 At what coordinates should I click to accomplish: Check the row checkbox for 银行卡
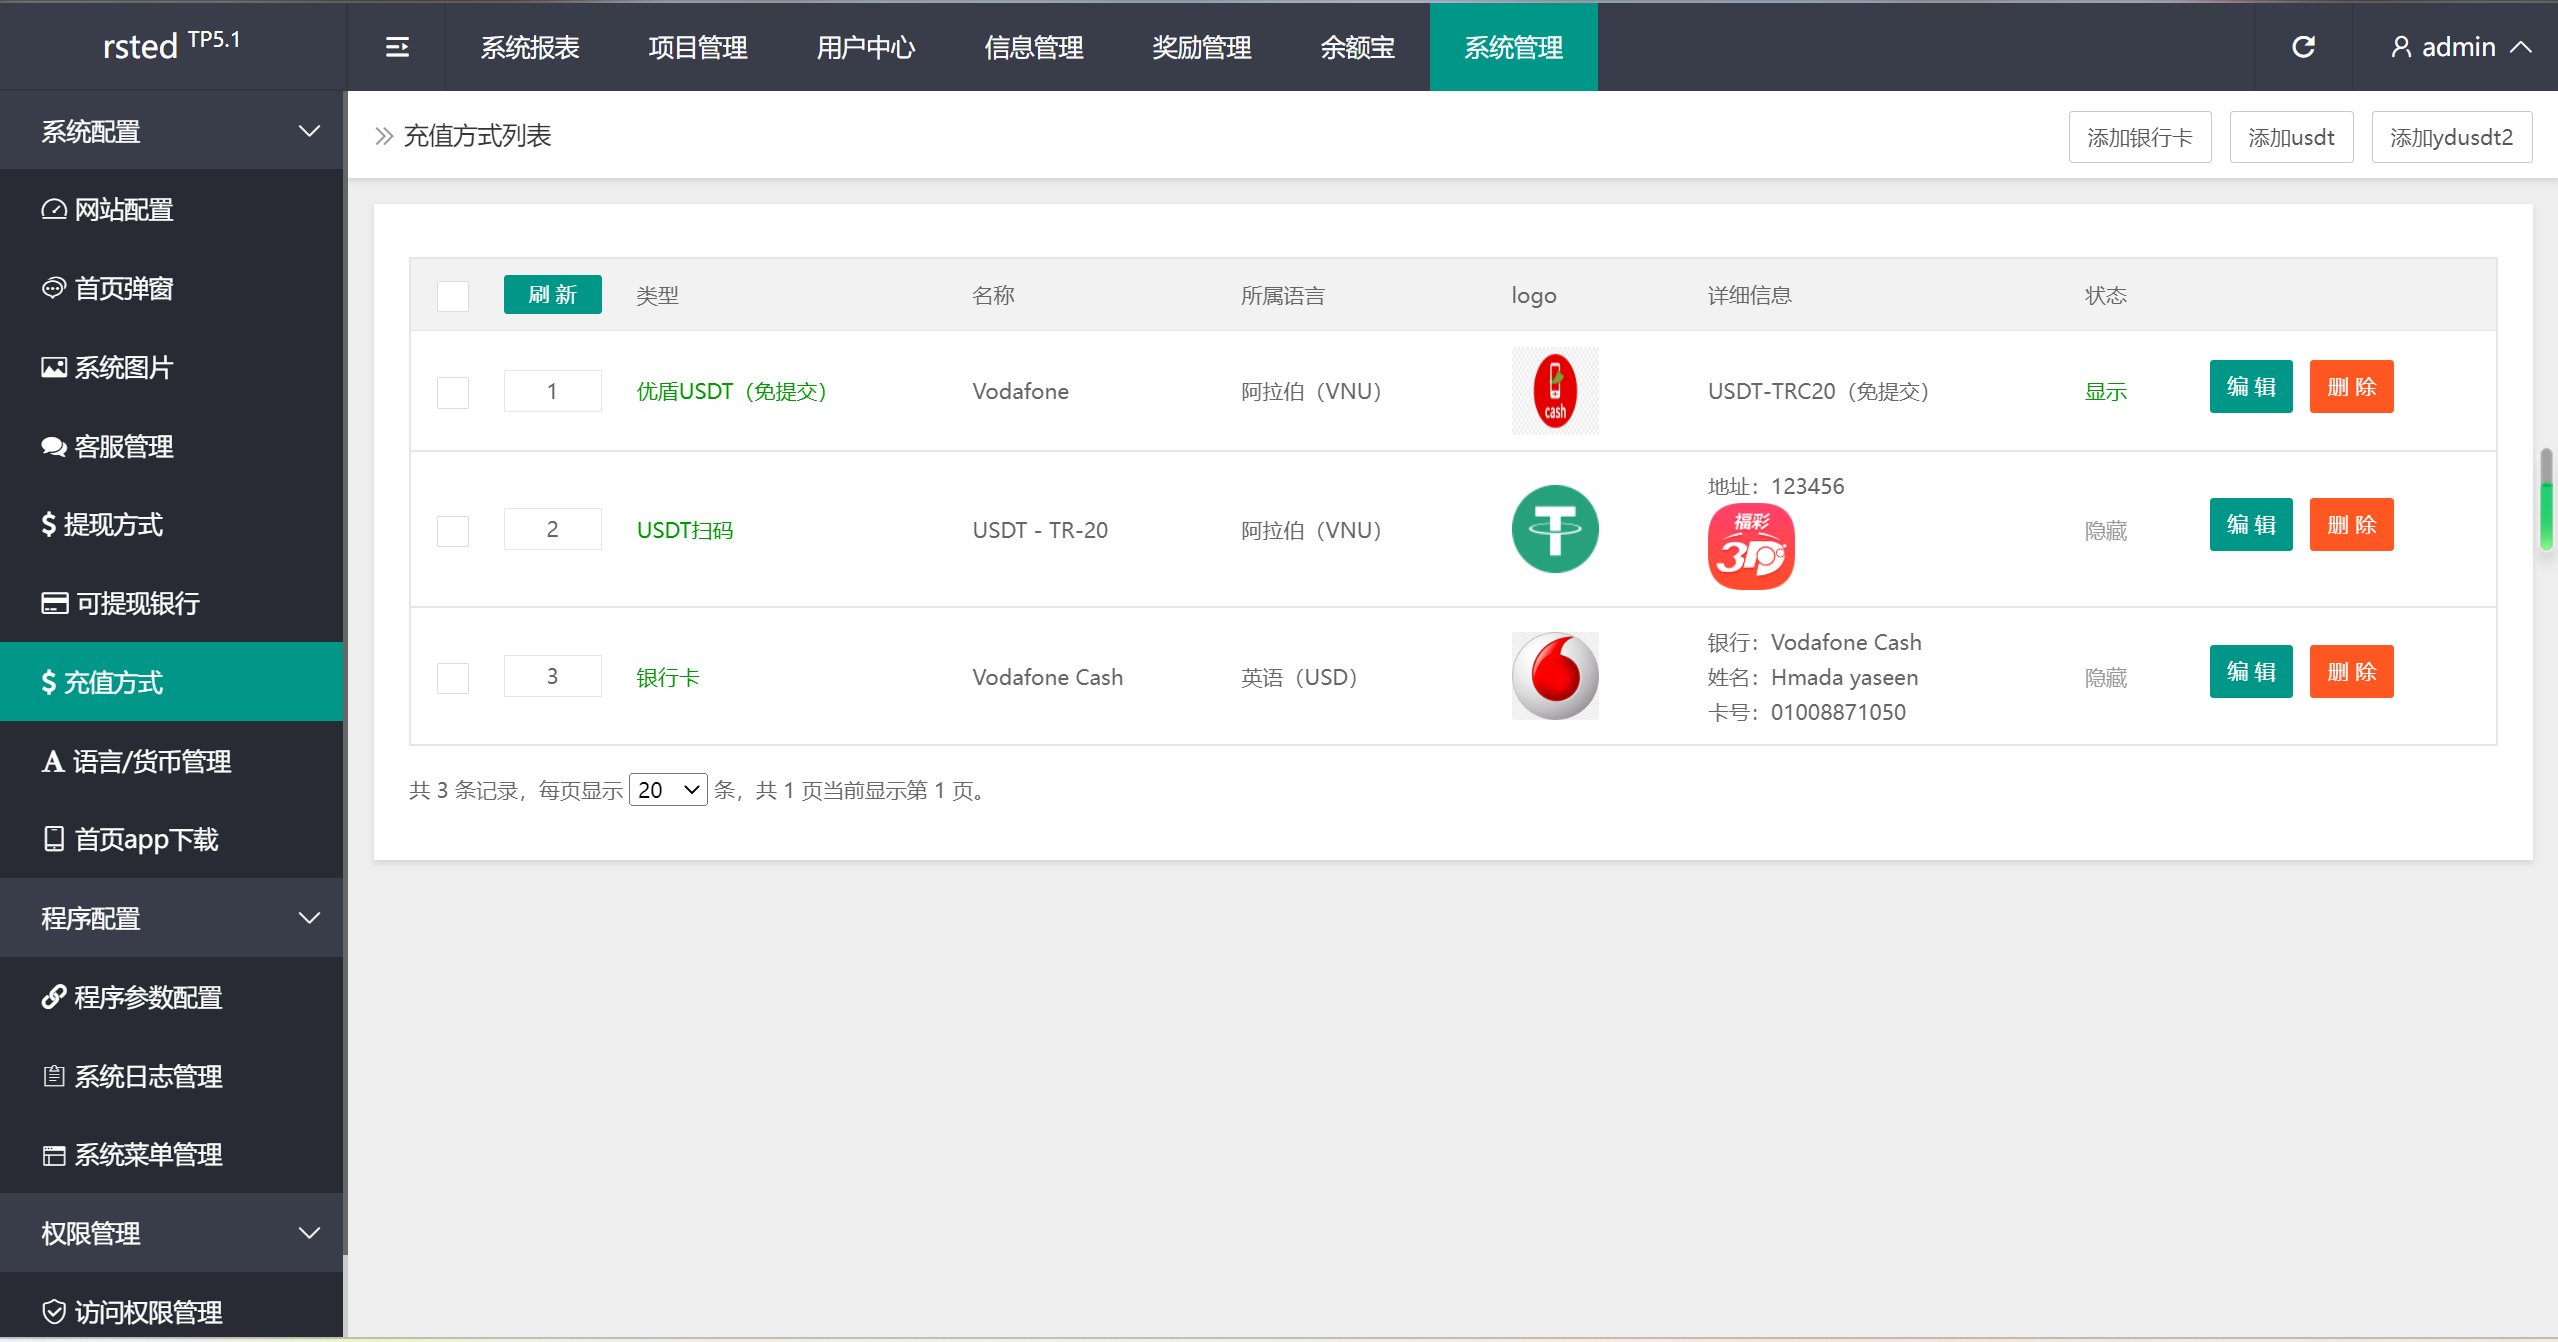pyautogui.click(x=452, y=677)
